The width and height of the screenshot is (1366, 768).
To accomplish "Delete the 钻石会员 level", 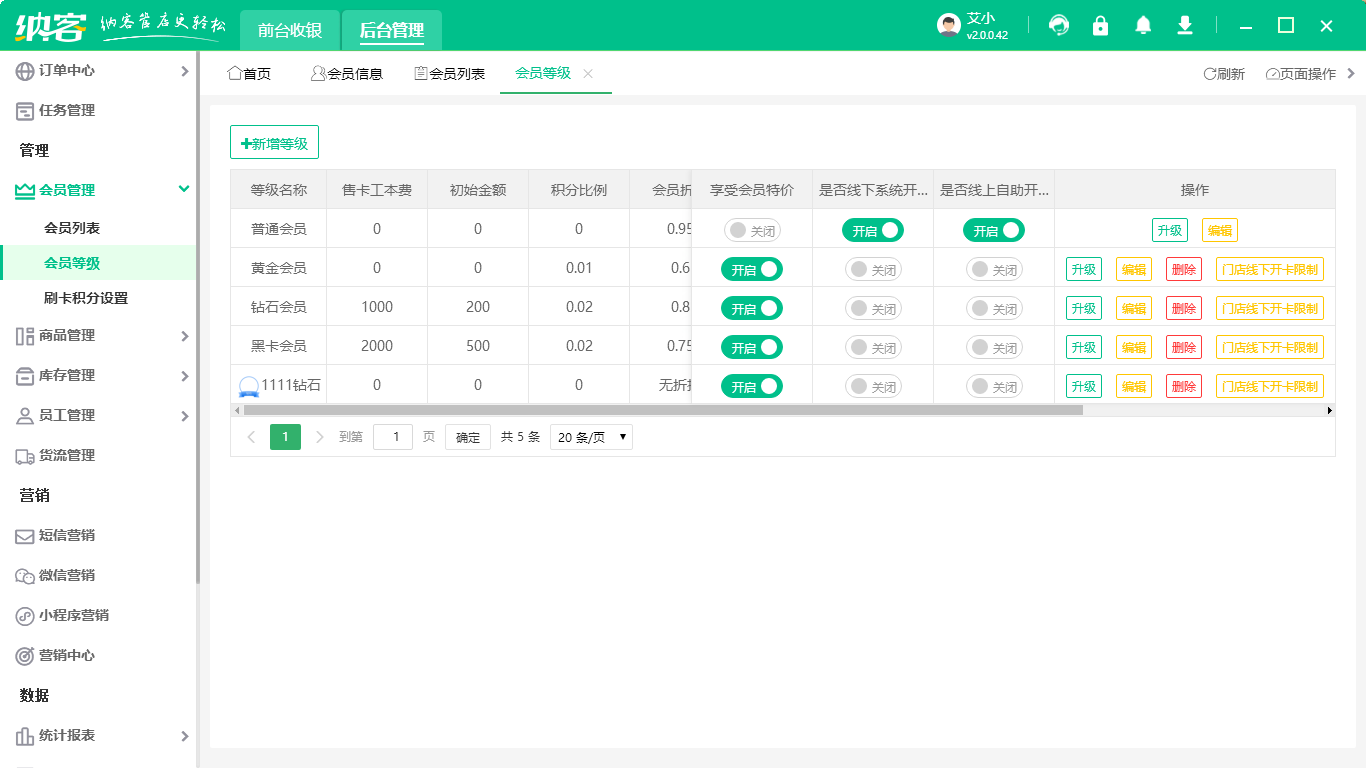I will pos(1183,309).
